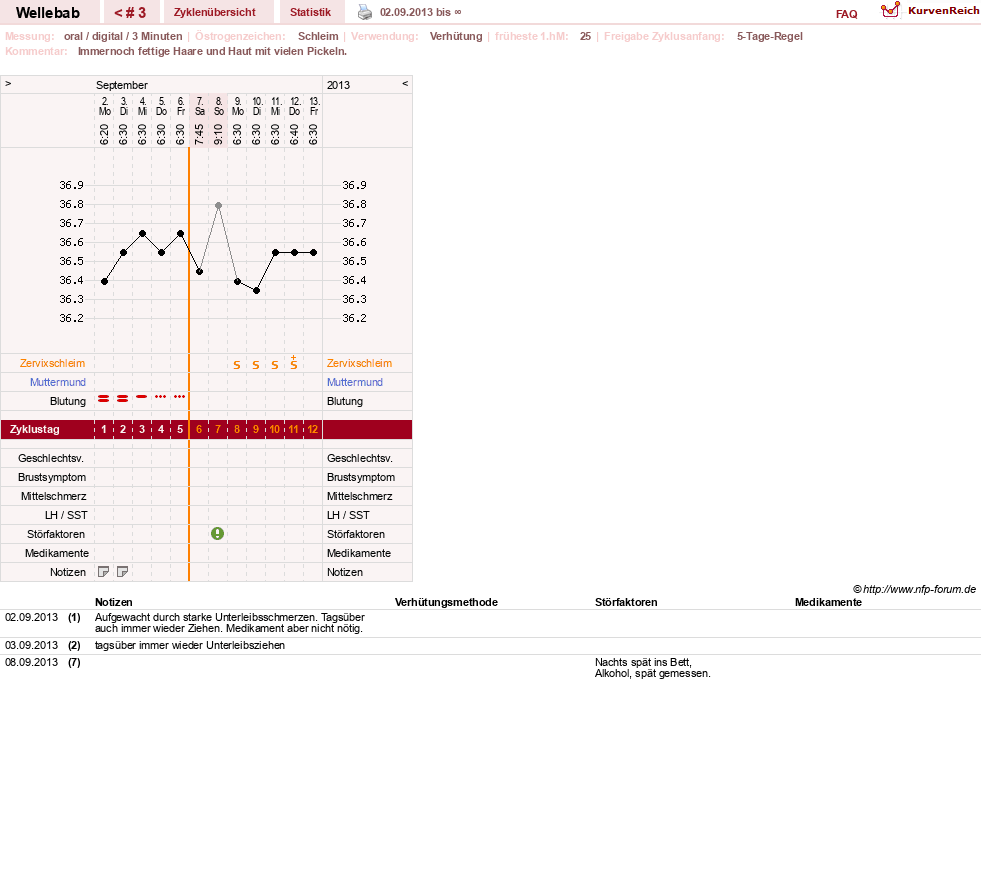981x889 pixels.
Task: Click the left Brustsymptom row label
Action: 52,477
